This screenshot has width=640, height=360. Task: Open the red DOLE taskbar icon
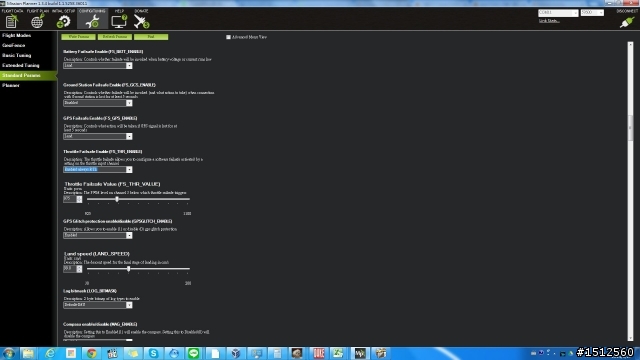click(x=319, y=353)
